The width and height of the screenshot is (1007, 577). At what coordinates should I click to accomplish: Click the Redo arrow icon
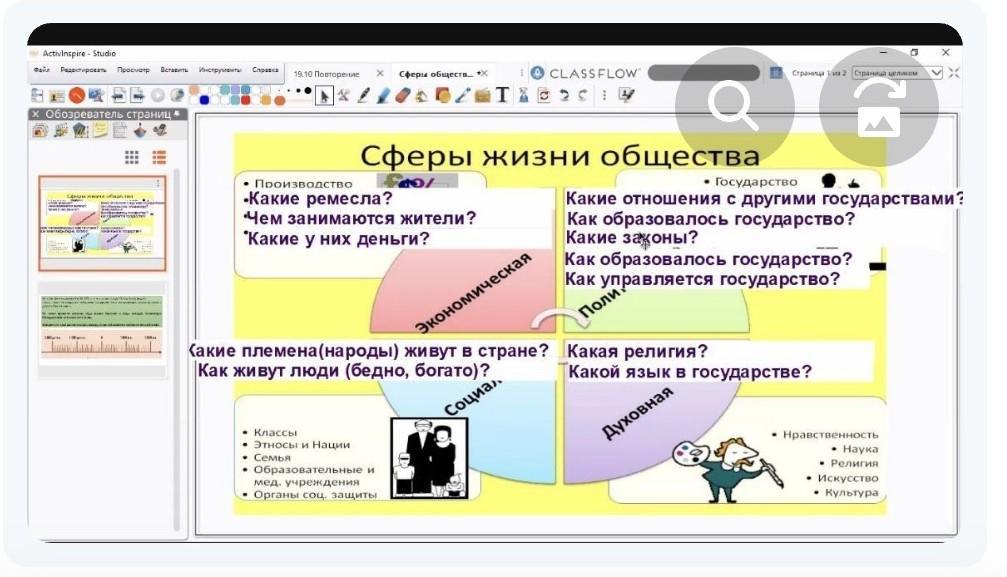pos(582,95)
